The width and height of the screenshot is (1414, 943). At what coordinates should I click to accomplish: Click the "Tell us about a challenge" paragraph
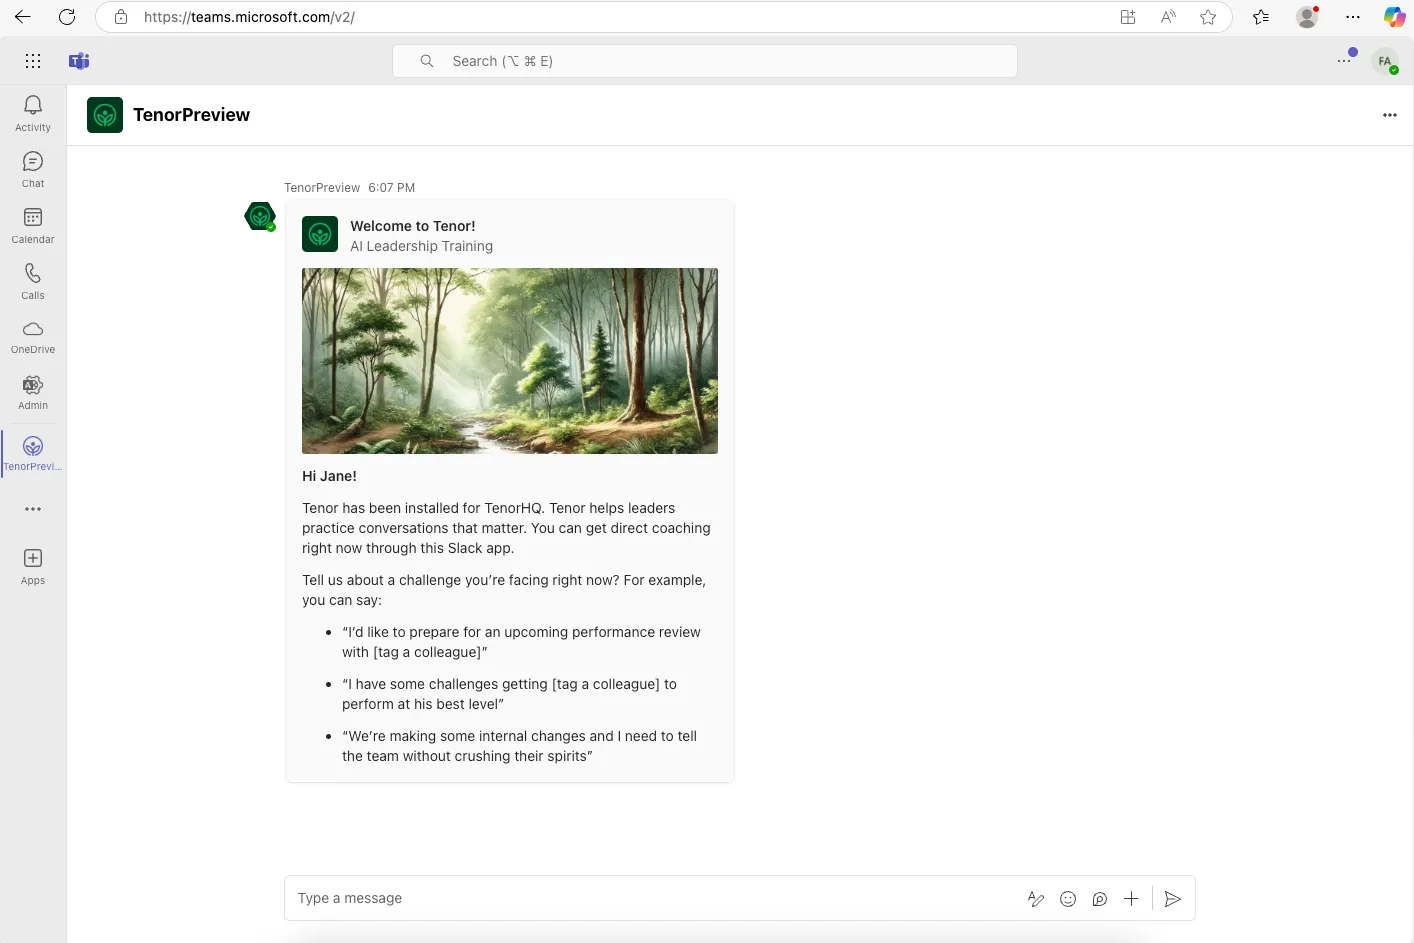[x=504, y=590]
